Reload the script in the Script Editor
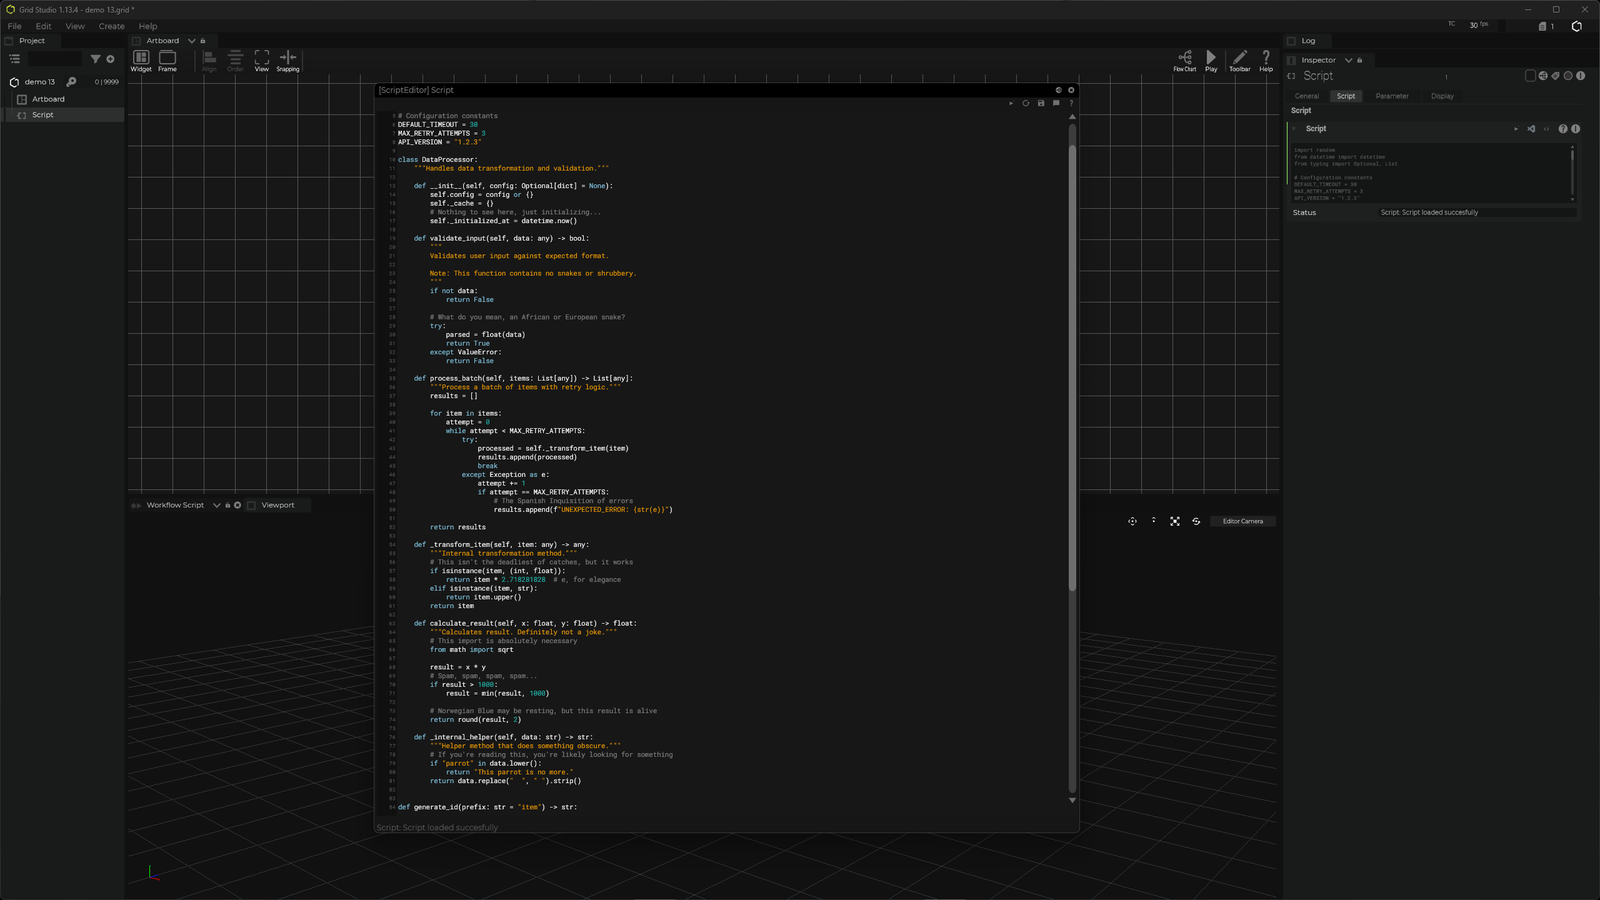The image size is (1600, 900). pos(1026,103)
